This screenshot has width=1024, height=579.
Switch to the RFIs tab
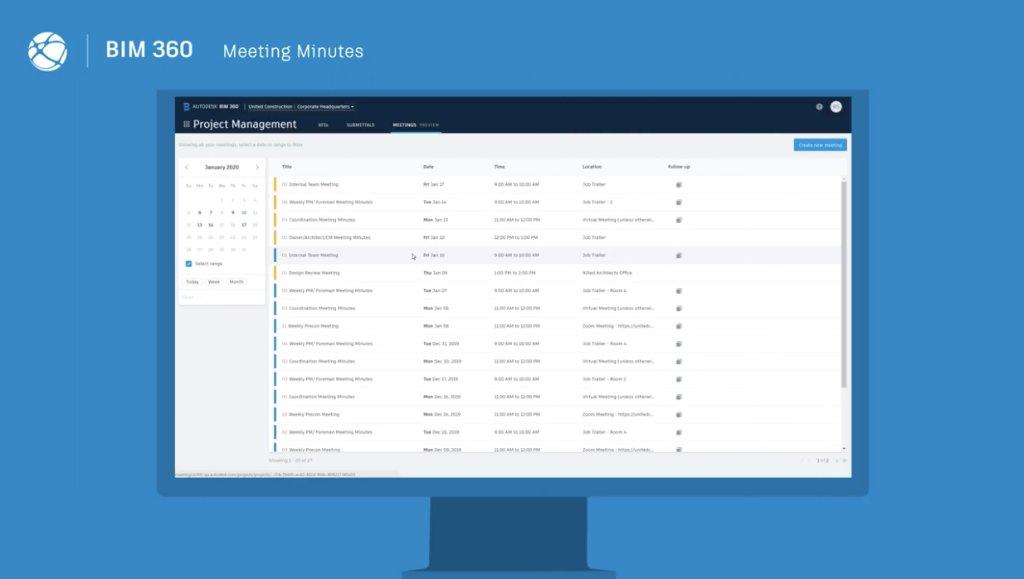[x=323, y=125]
